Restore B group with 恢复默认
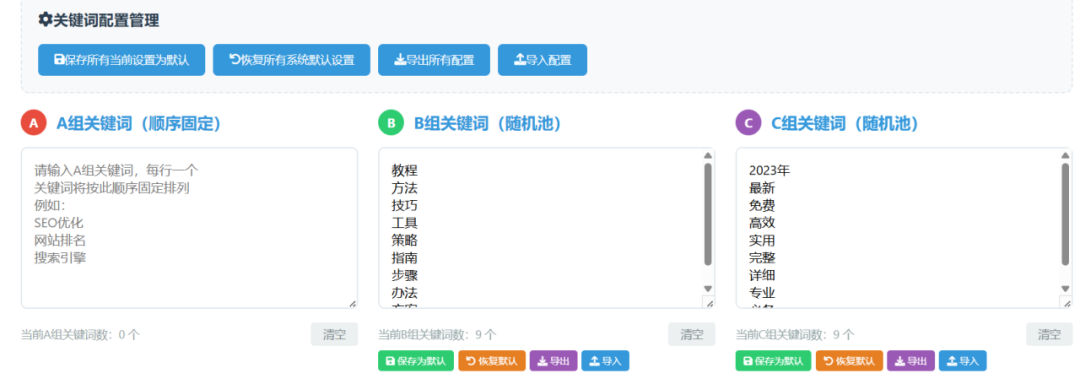Viewport: 1080px width, 384px height. pos(492,361)
